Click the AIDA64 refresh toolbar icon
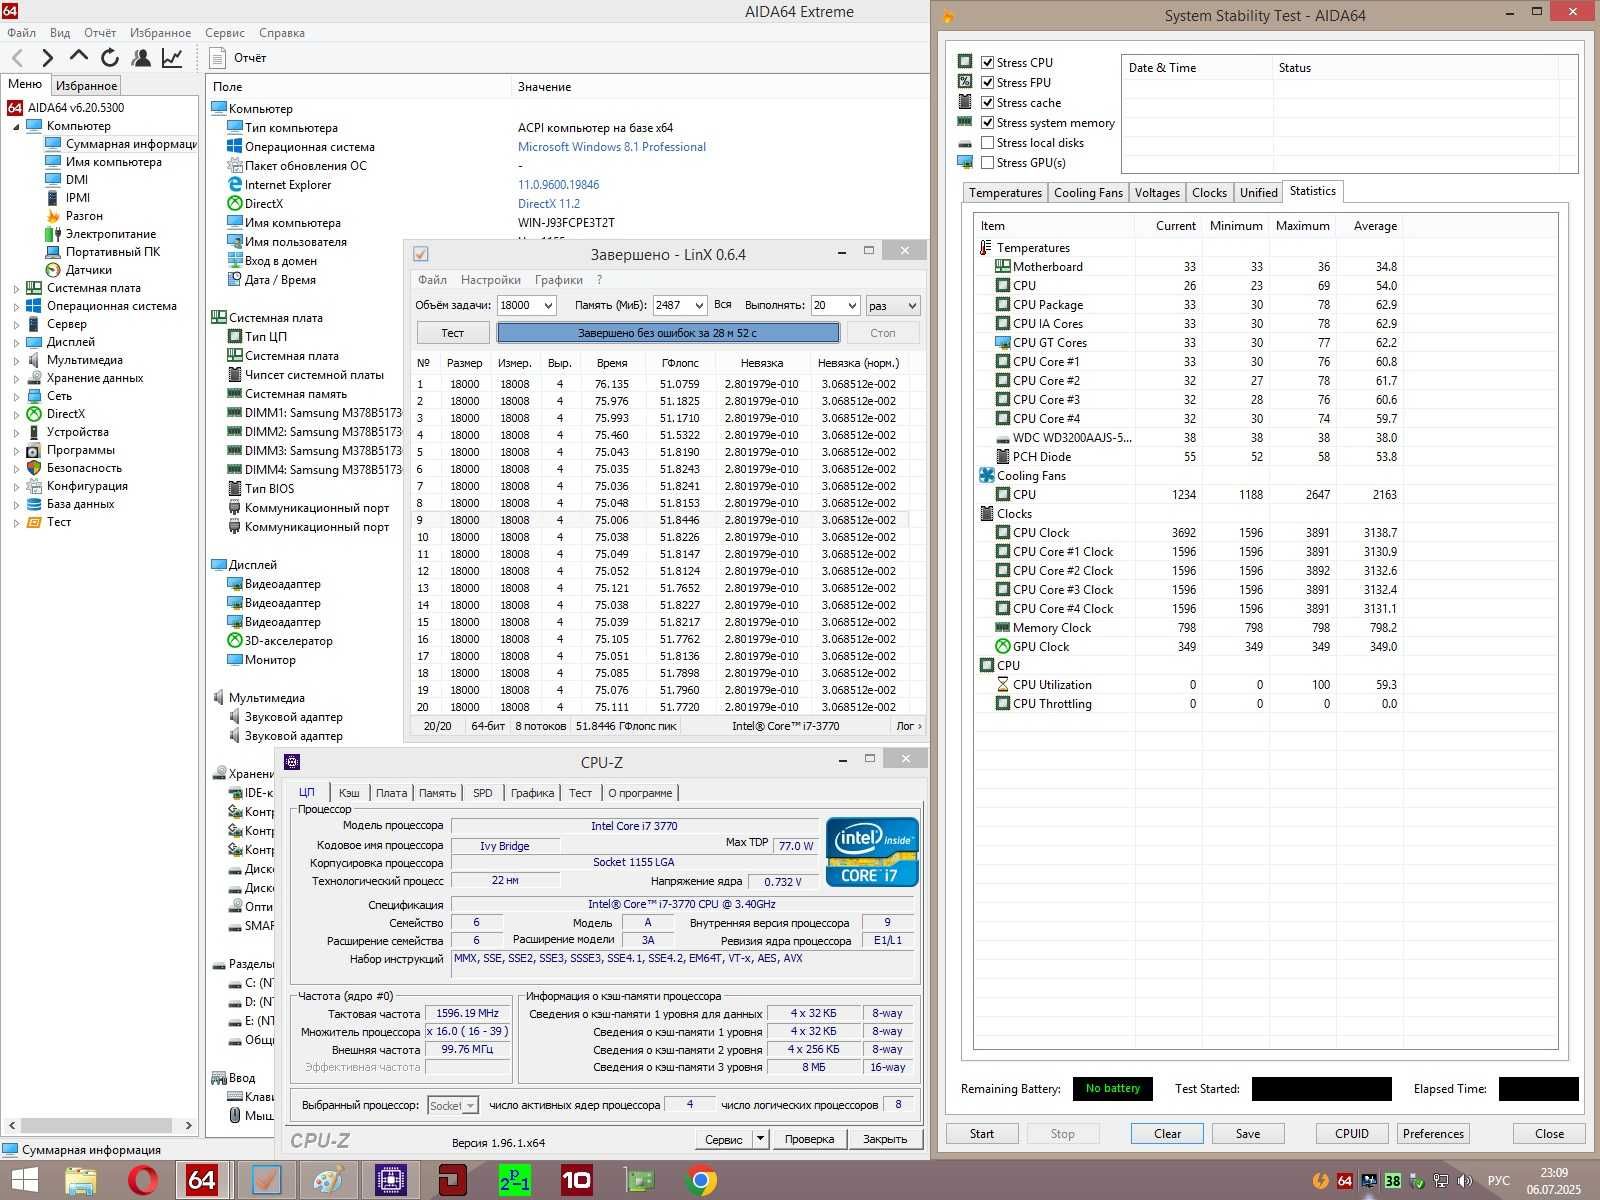Screen dimensions: 1600x1200 [110, 58]
